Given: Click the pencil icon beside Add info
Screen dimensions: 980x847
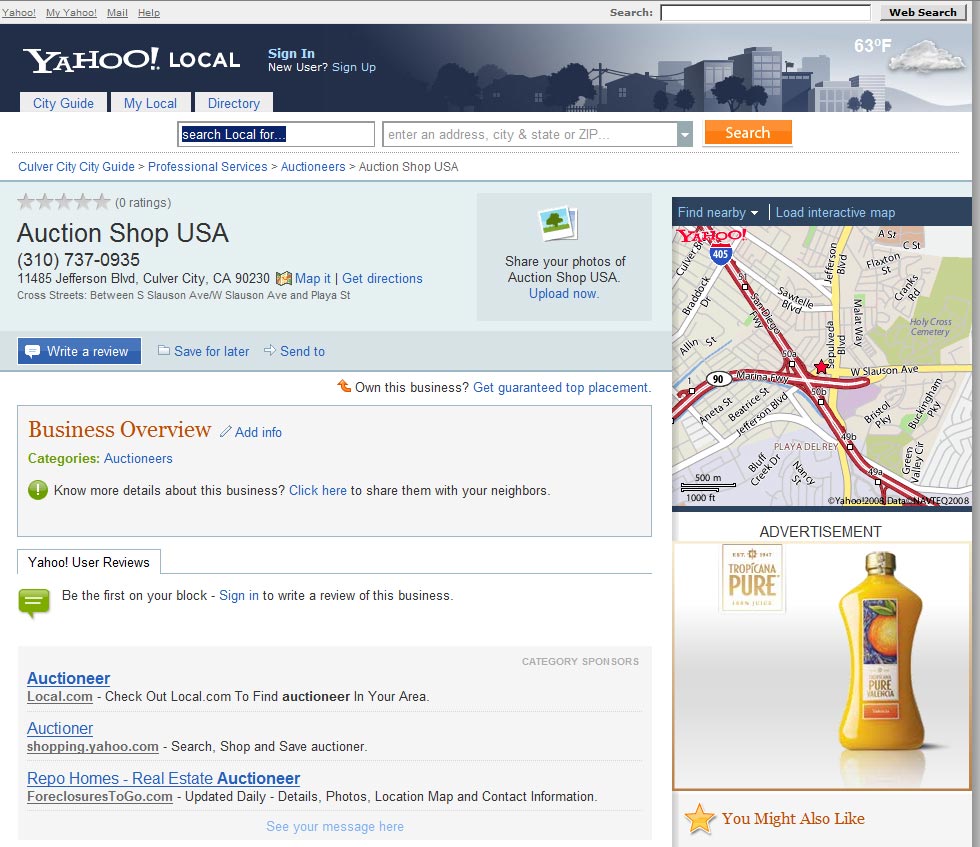Looking at the screenshot, I should point(226,431).
